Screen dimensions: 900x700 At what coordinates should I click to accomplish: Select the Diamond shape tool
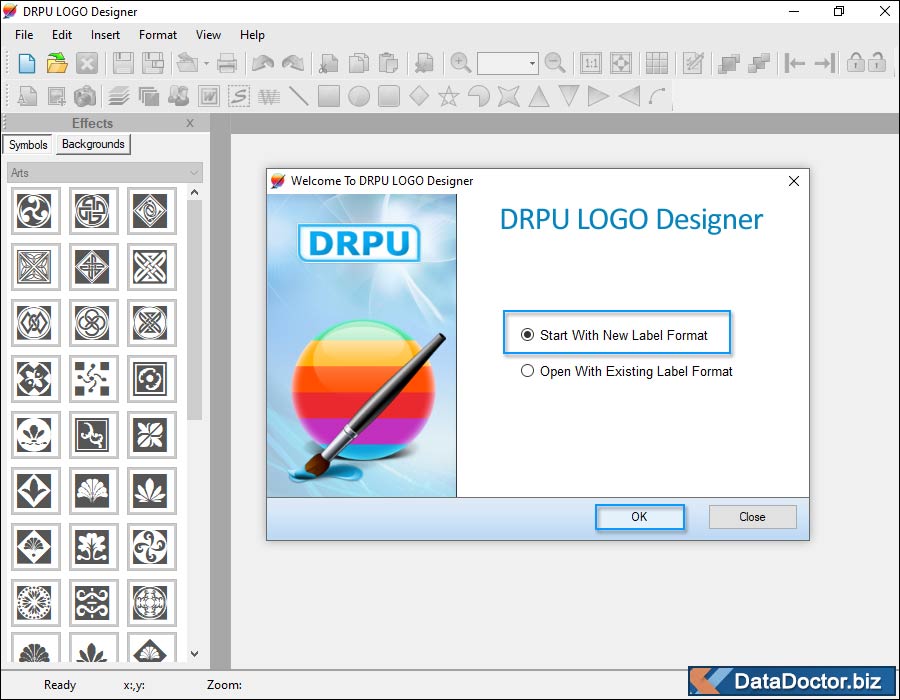(419, 96)
